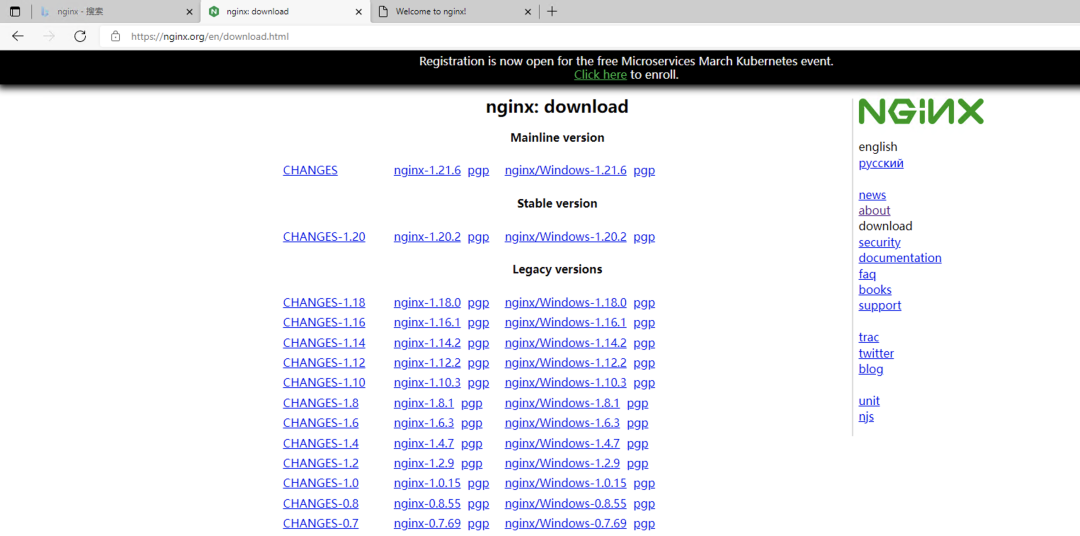This screenshot has width=1080, height=536.
Task: Close the 'nginx - 搜索' tab
Action: tap(189, 12)
